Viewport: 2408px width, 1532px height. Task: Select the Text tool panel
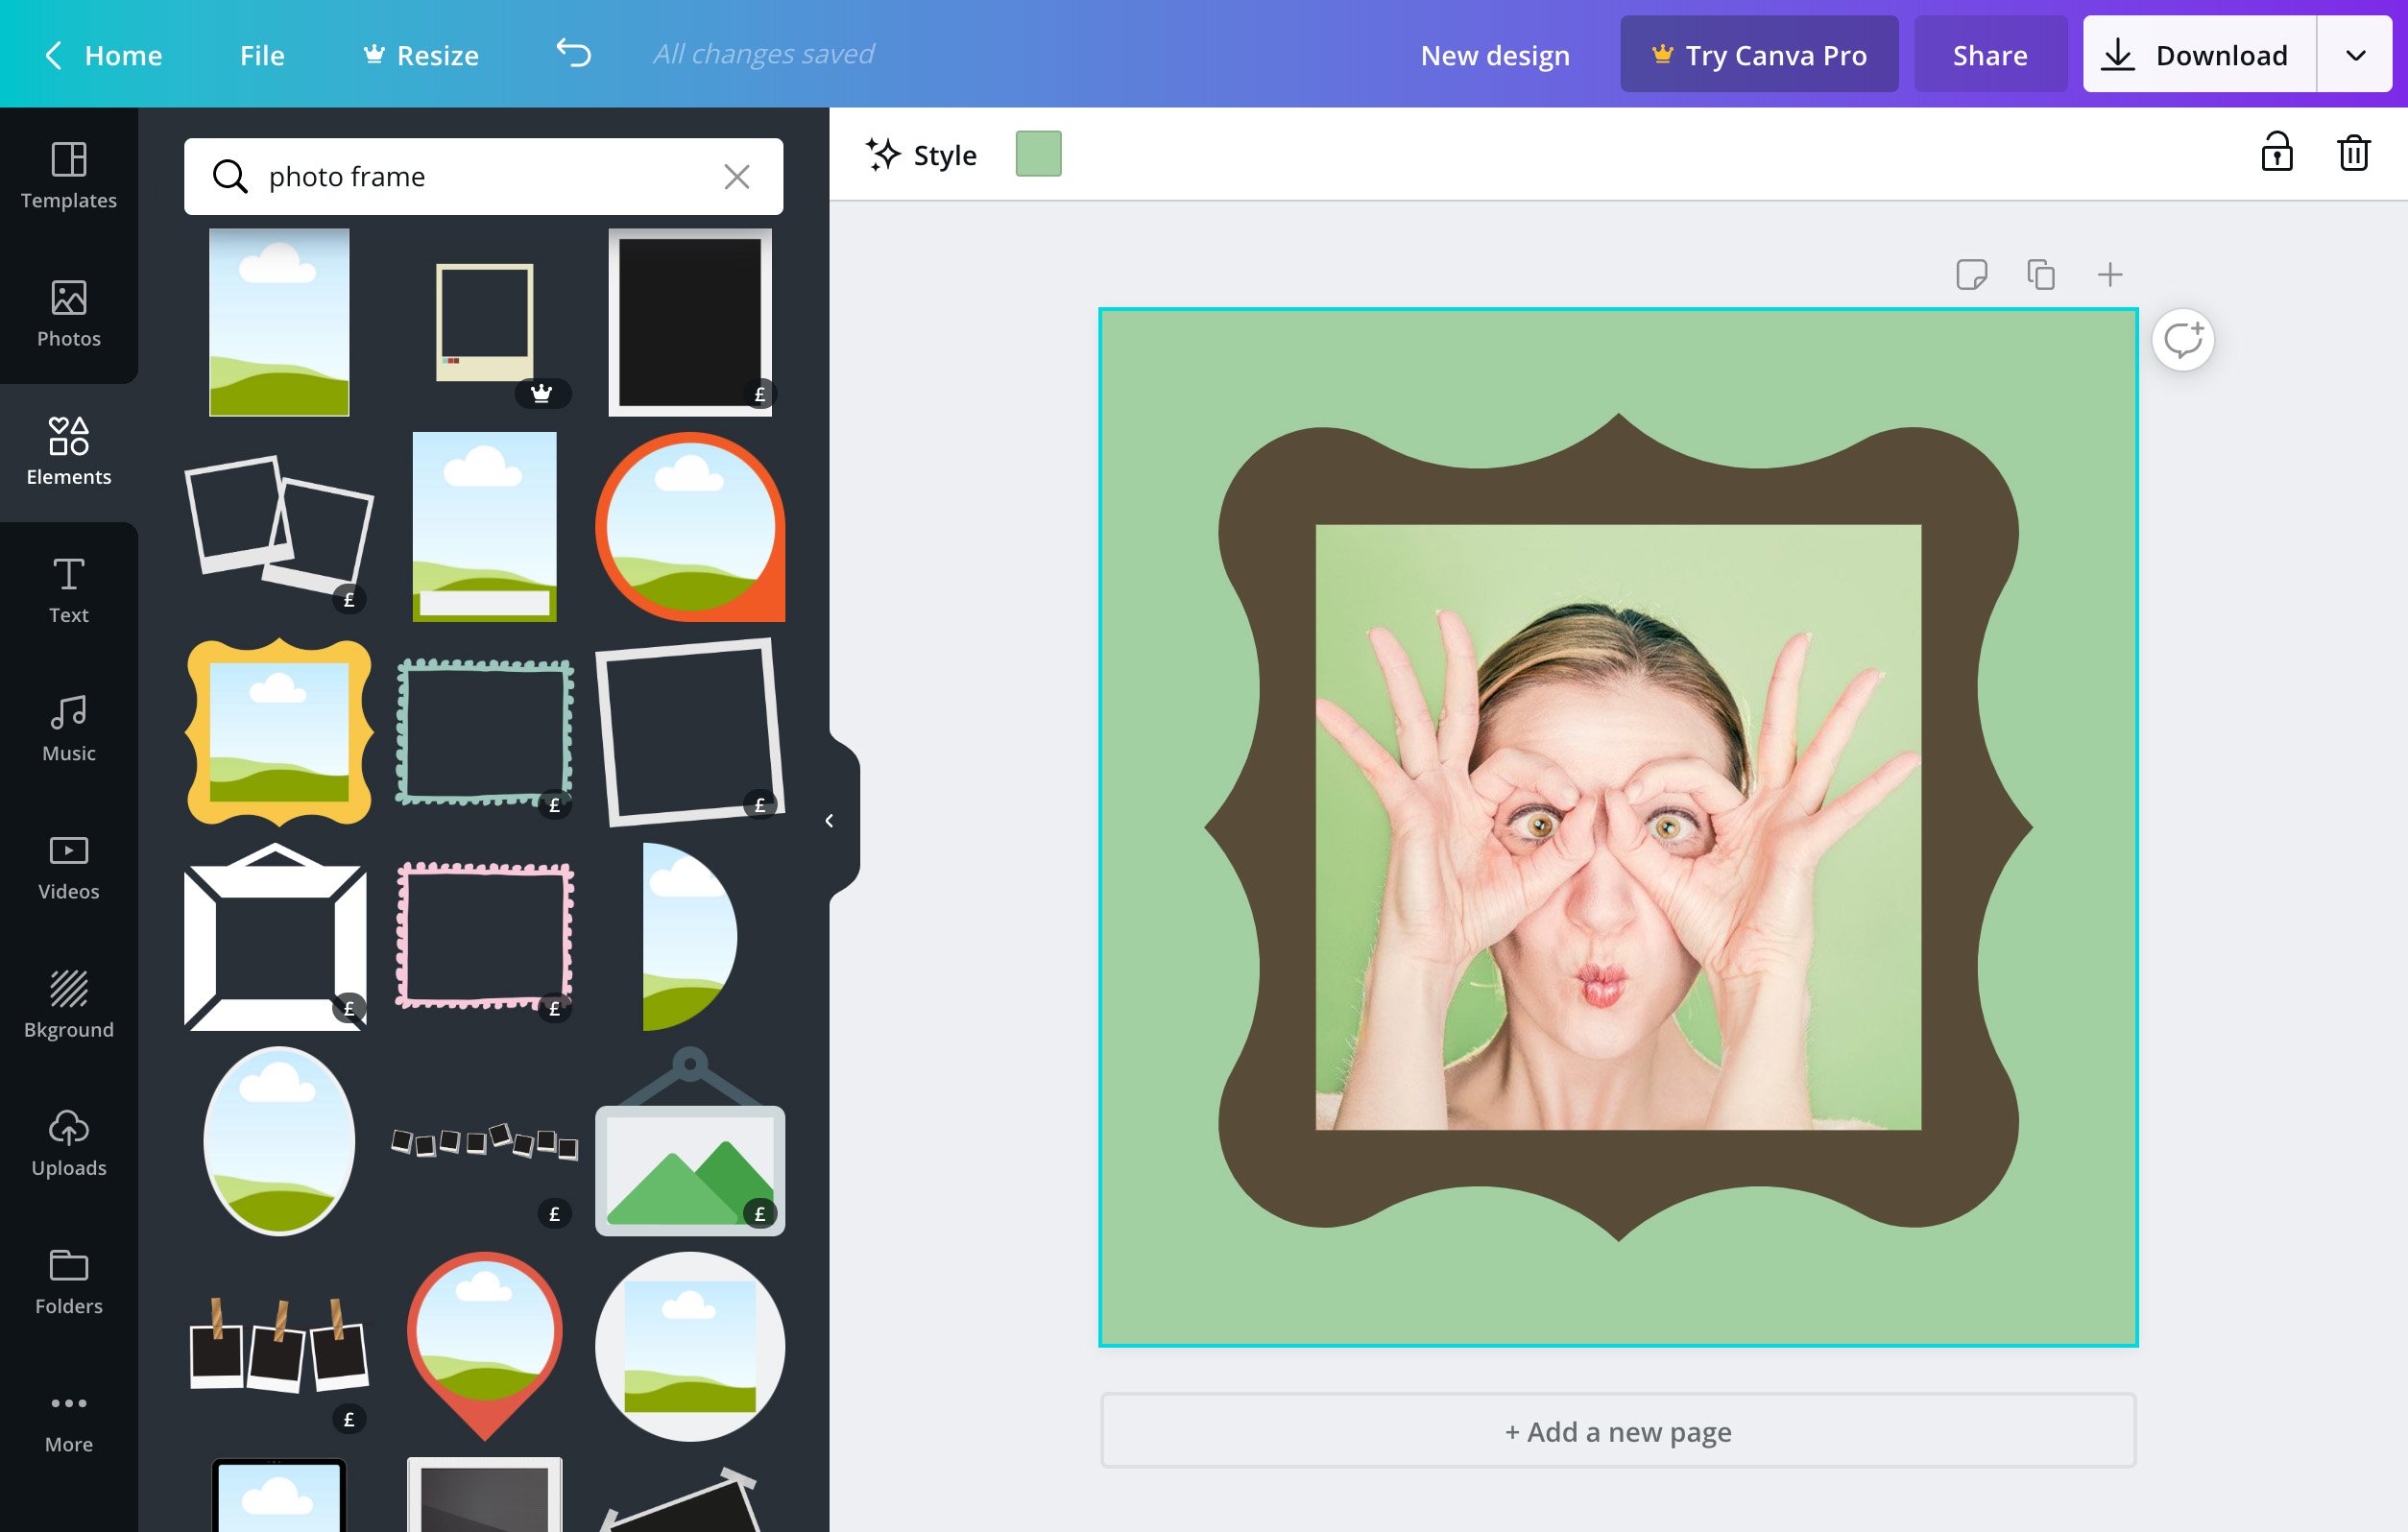tap(68, 586)
